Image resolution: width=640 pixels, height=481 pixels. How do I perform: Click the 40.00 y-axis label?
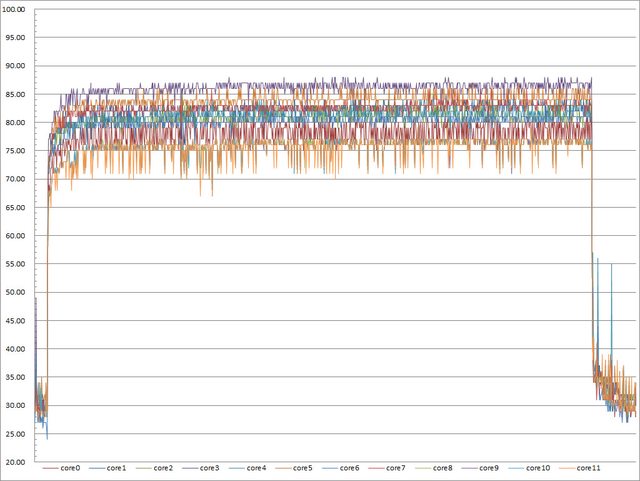coord(17,350)
